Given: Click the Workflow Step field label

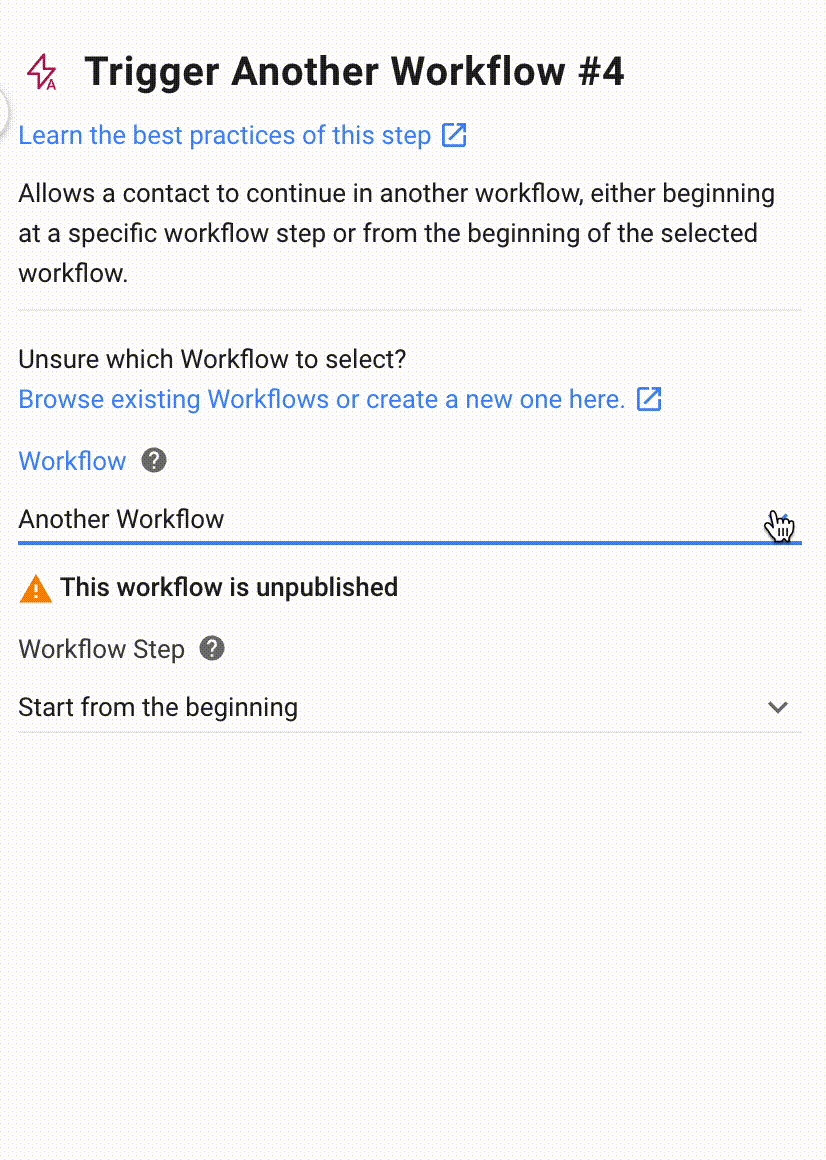Looking at the screenshot, I should tap(101, 649).
